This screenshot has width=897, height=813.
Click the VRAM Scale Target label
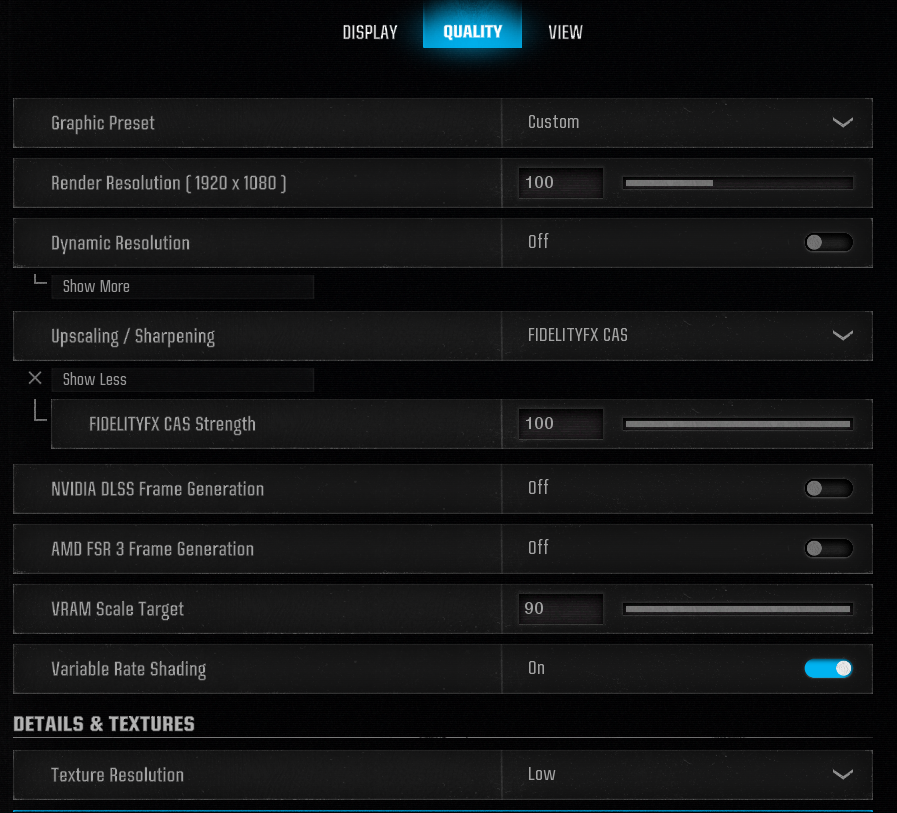click(117, 610)
